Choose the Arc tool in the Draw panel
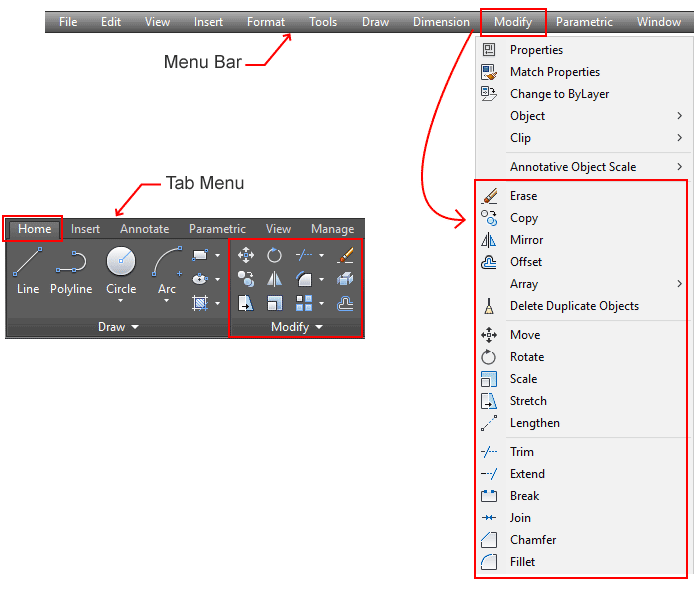Image resolution: width=700 pixels, height=592 pixels. (167, 270)
